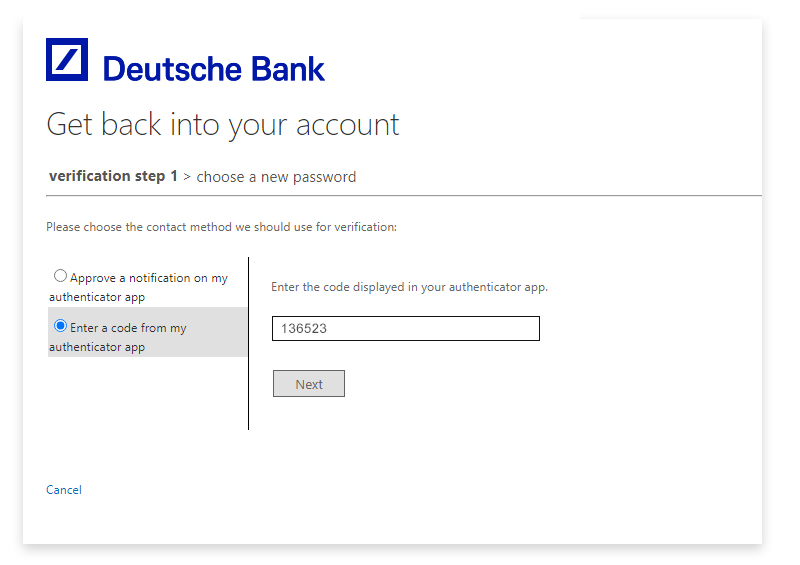Select the approve notification radio button
The image size is (800, 565).
click(61, 276)
